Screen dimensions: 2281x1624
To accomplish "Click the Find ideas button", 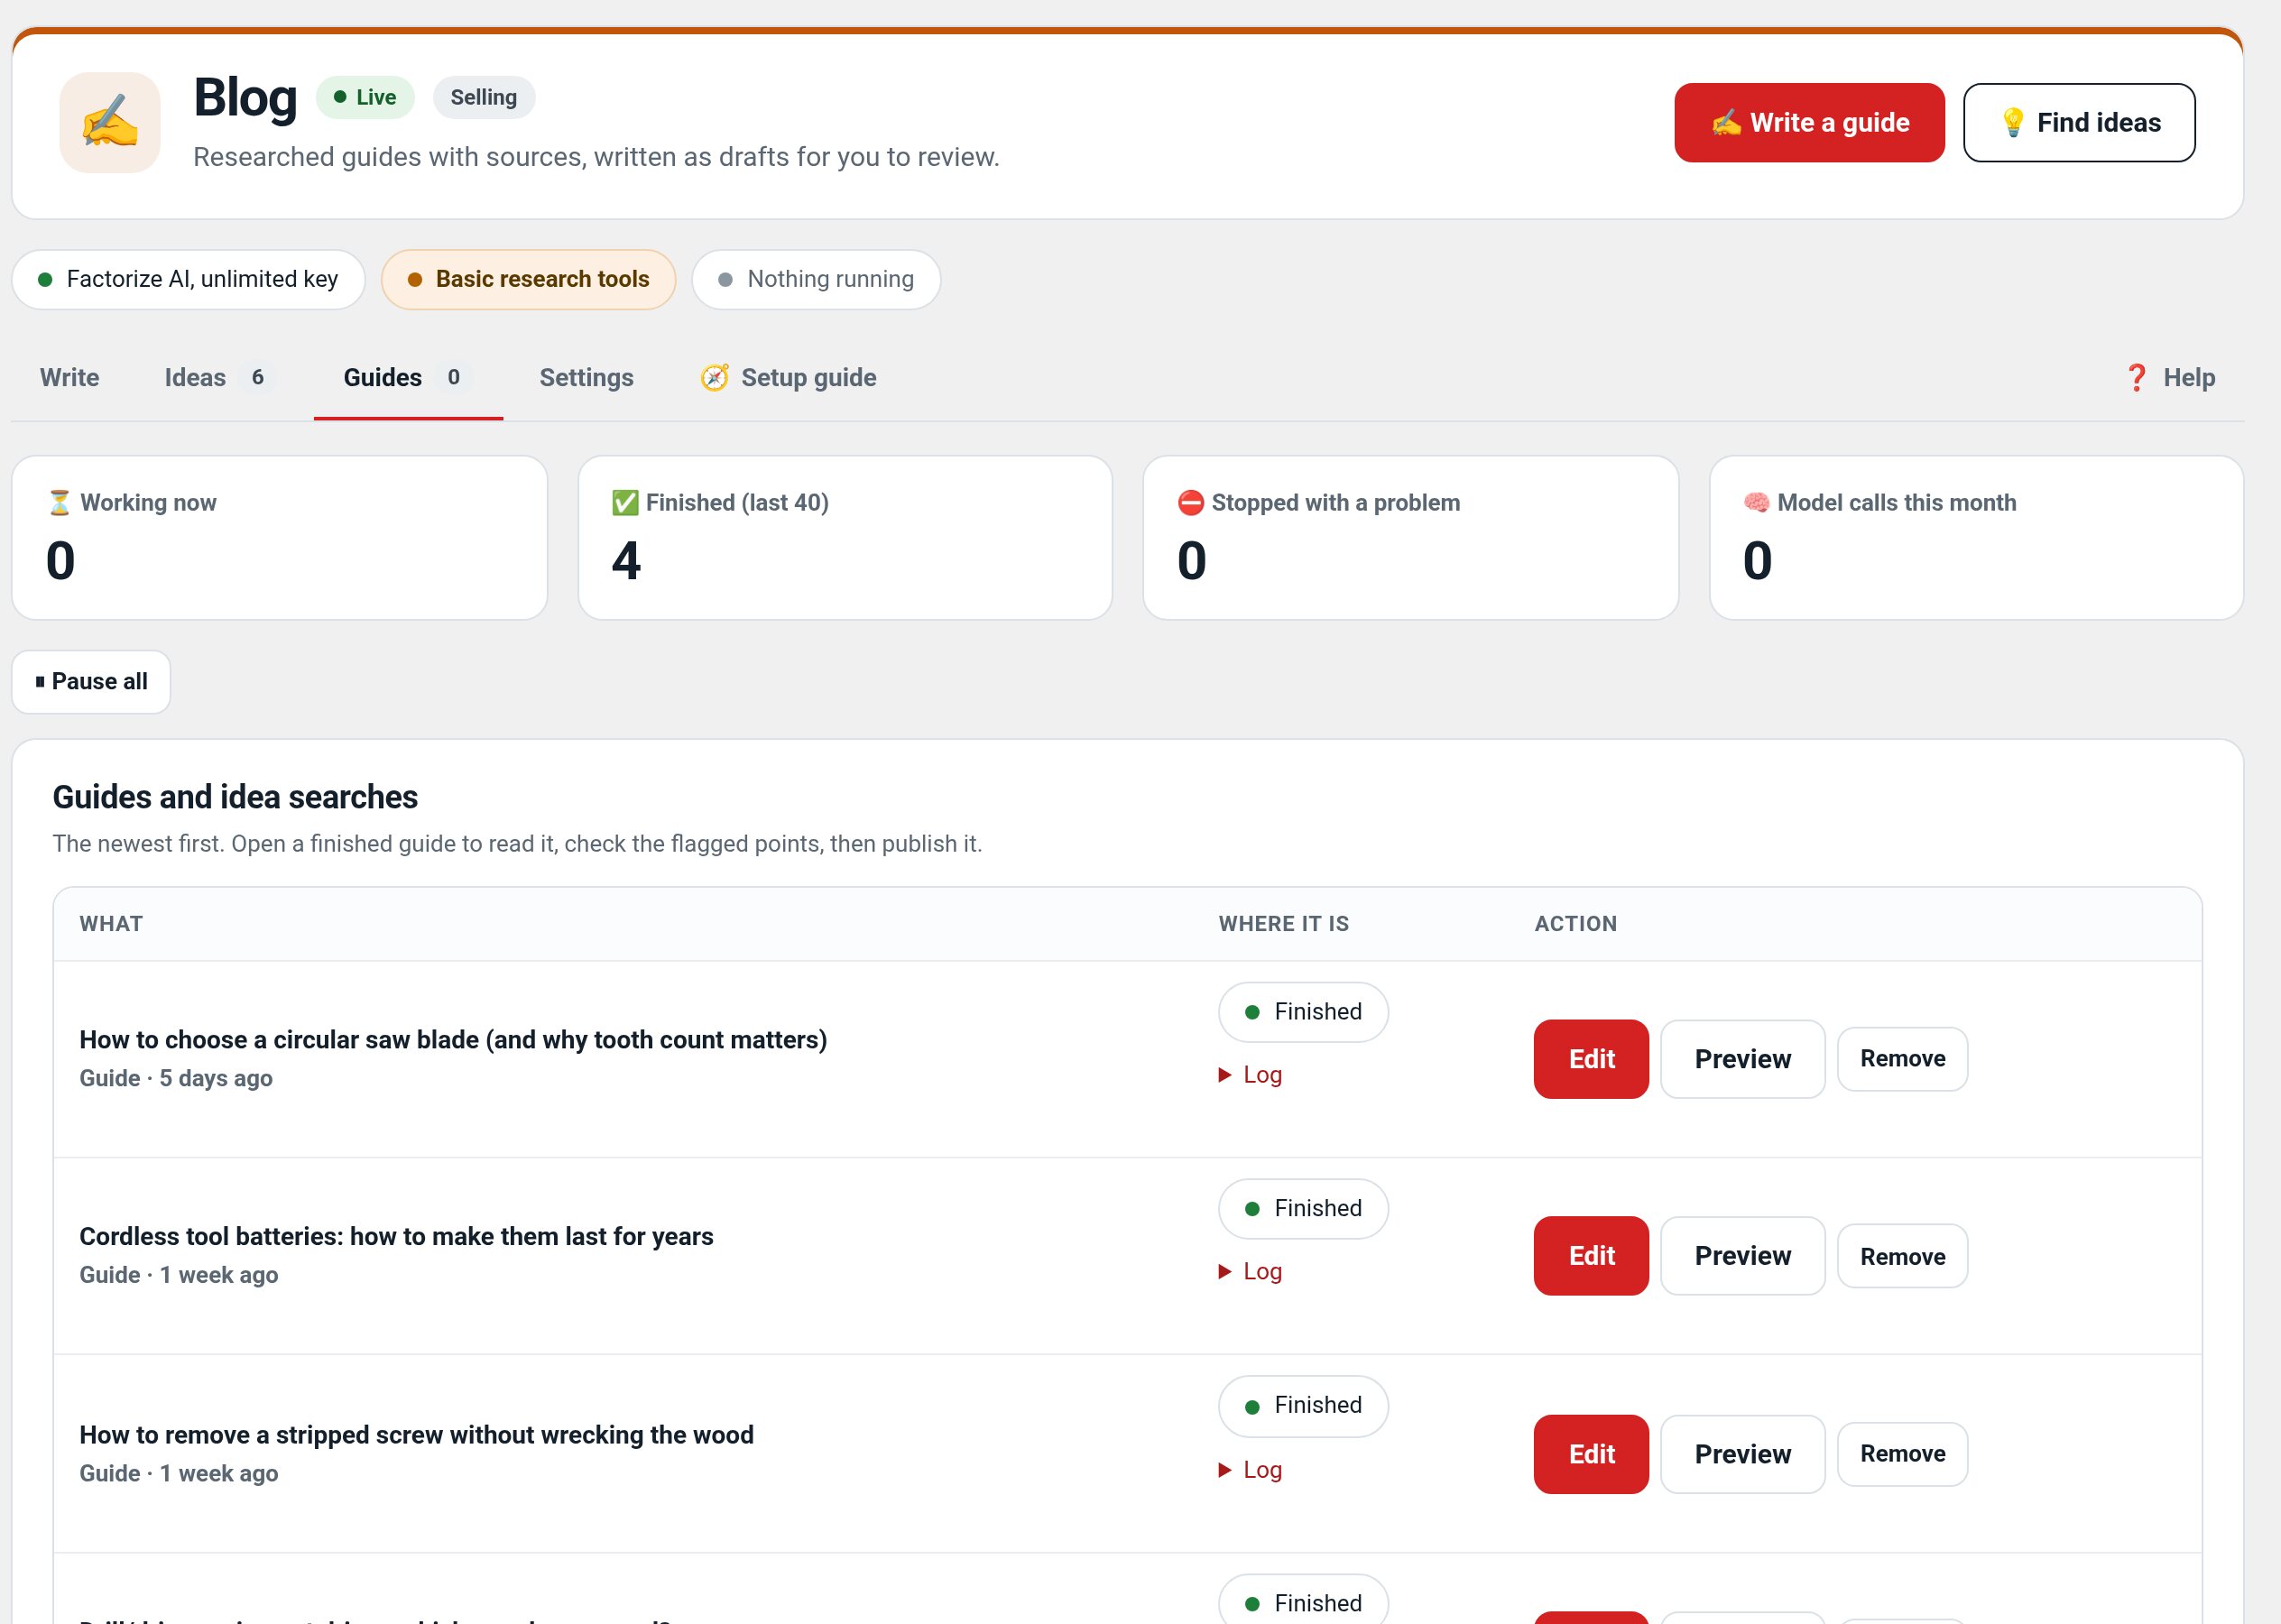I will pyautogui.click(x=2078, y=122).
